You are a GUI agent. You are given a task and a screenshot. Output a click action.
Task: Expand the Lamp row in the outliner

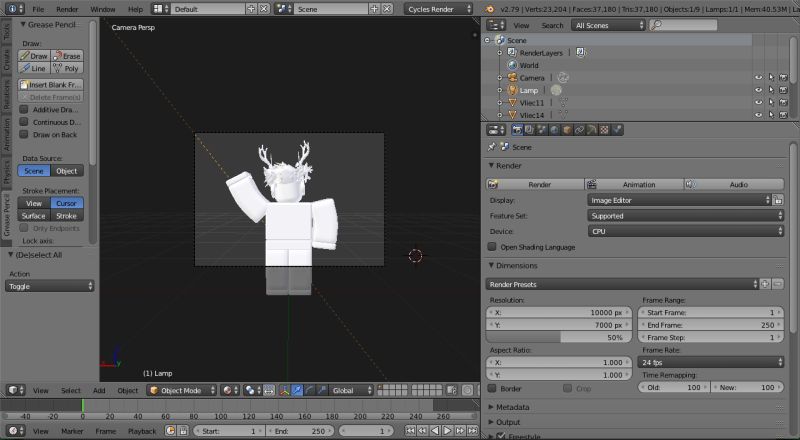500,90
